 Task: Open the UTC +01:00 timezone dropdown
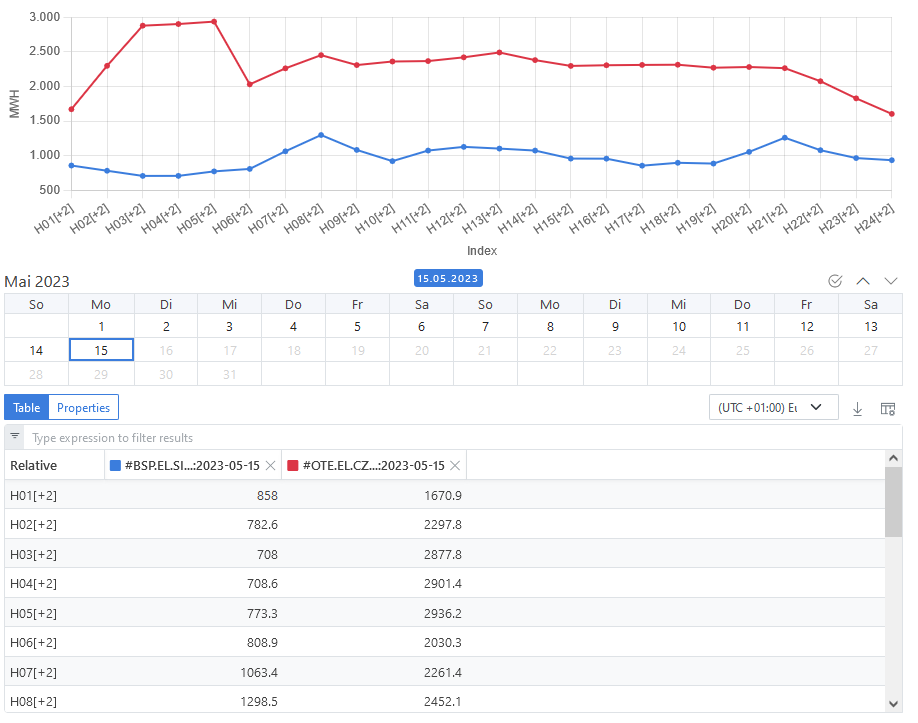point(772,407)
